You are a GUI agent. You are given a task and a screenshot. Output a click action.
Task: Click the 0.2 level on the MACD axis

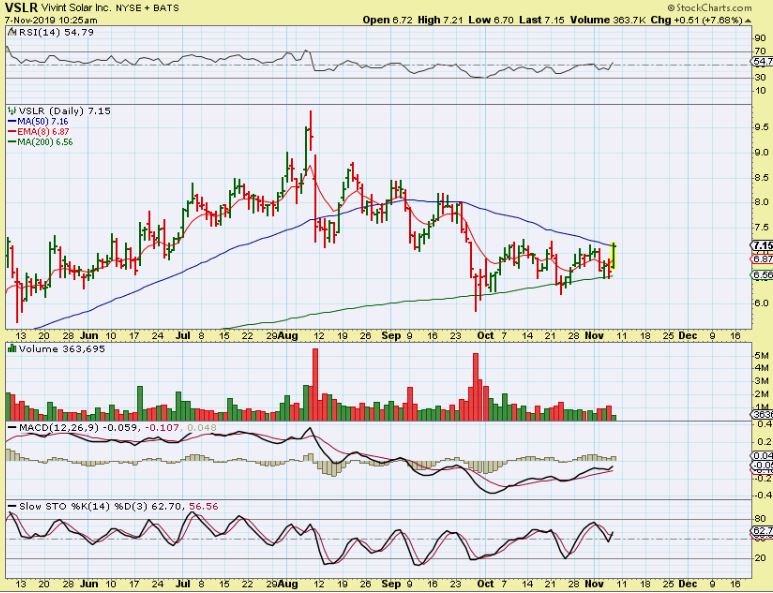pyautogui.click(x=763, y=442)
